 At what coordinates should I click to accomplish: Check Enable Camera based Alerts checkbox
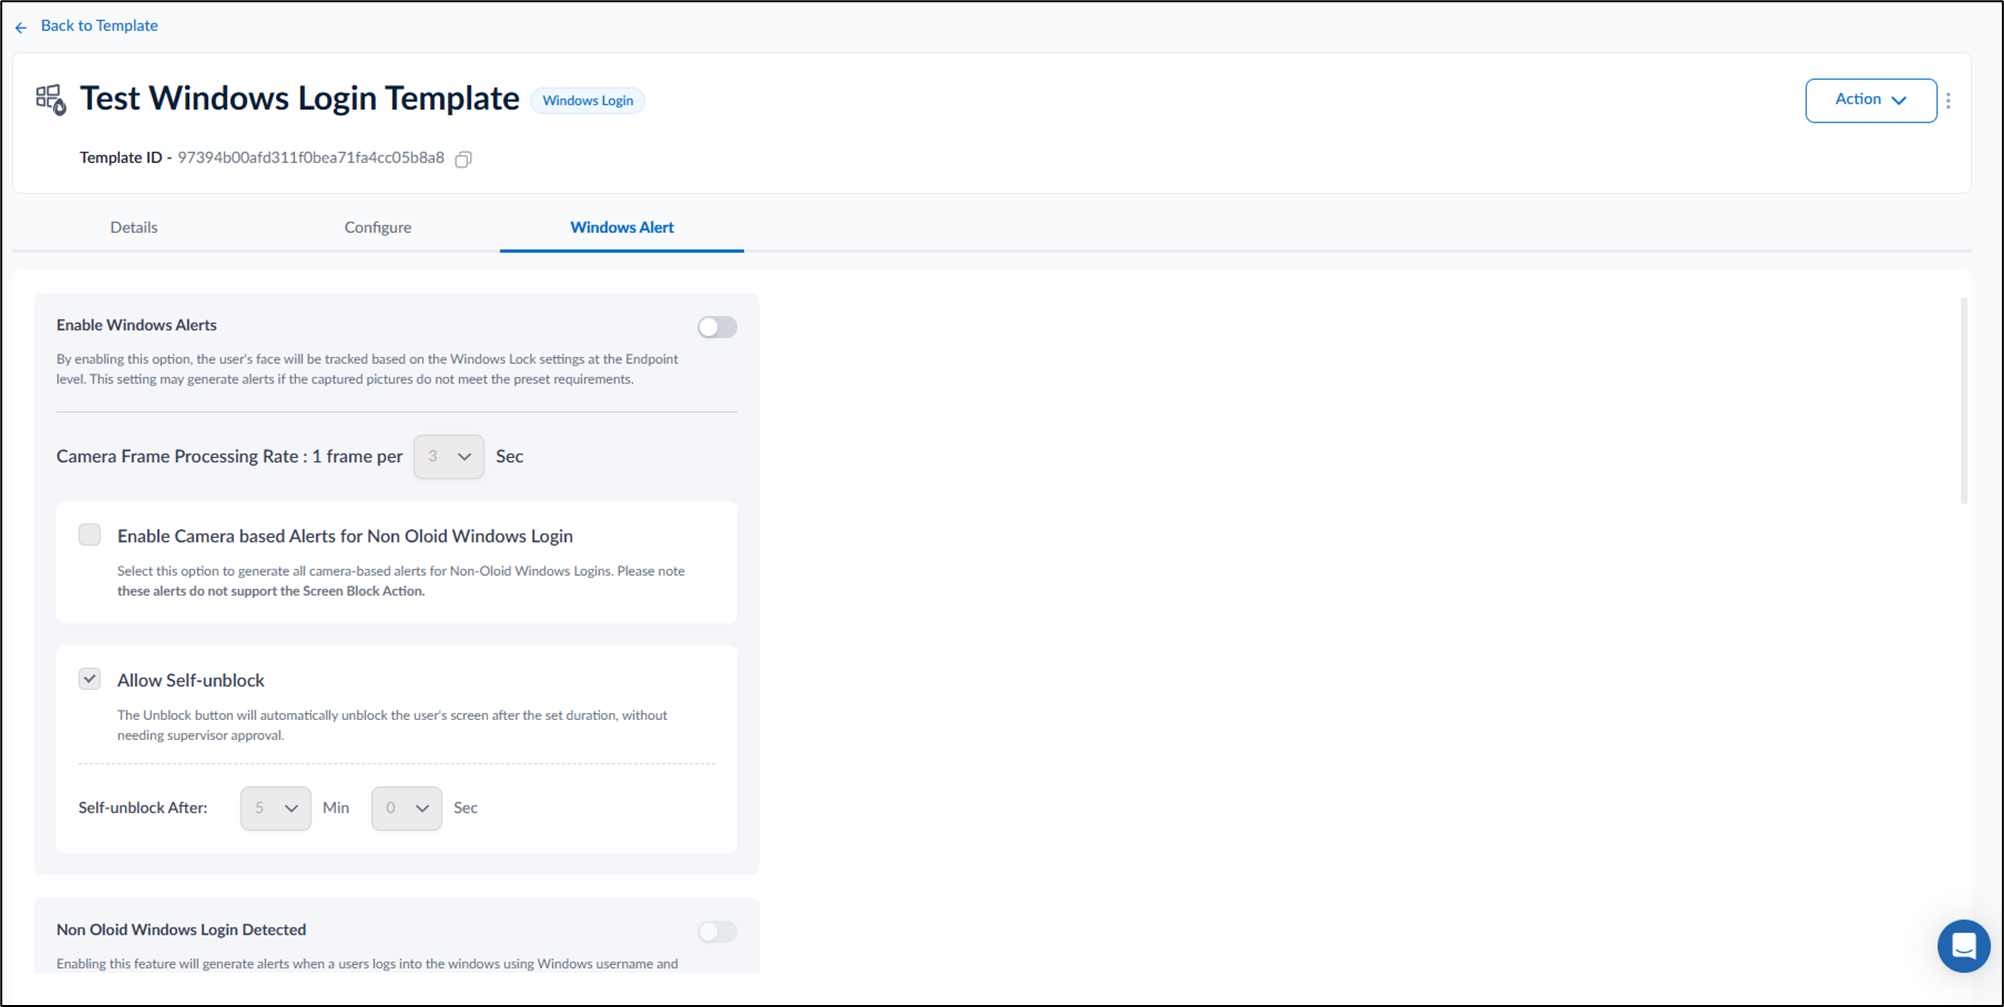click(x=90, y=535)
